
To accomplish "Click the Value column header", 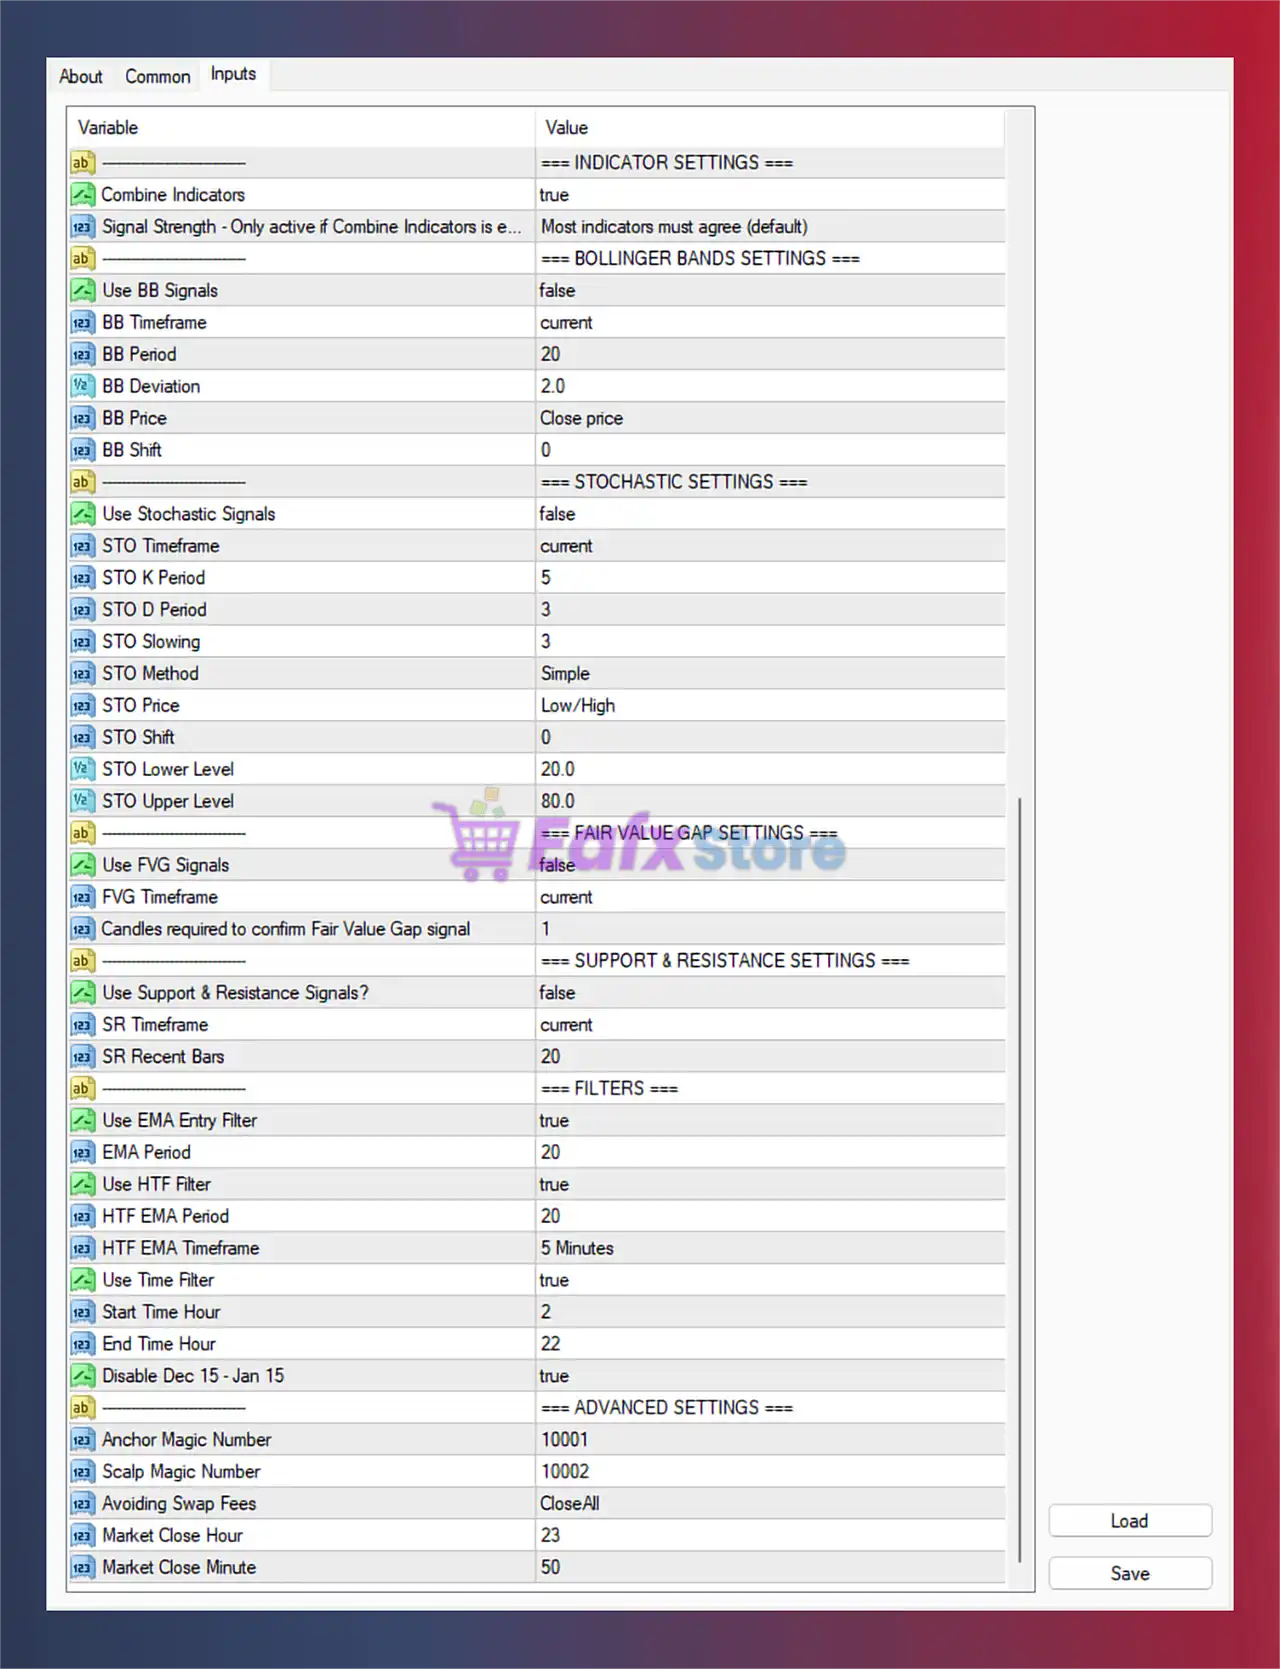I will click(x=770, y=128).
